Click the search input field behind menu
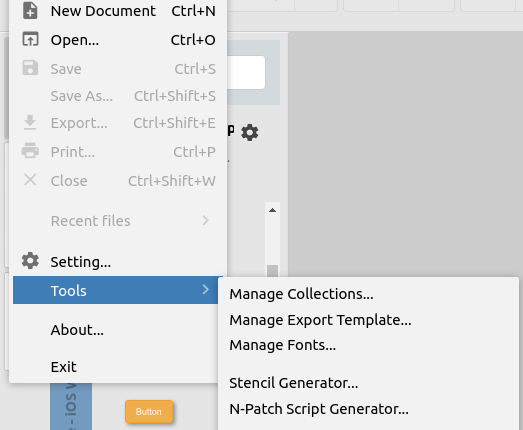The height and width of the screenshot is (430, 523). coord(246,72)
